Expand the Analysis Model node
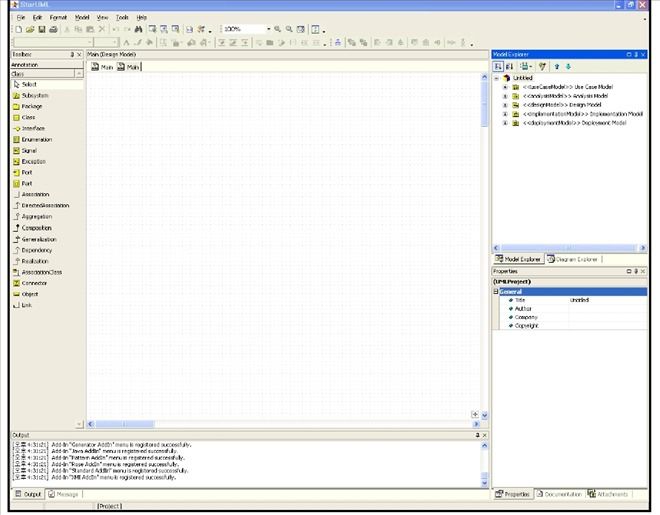 [505, 96]
